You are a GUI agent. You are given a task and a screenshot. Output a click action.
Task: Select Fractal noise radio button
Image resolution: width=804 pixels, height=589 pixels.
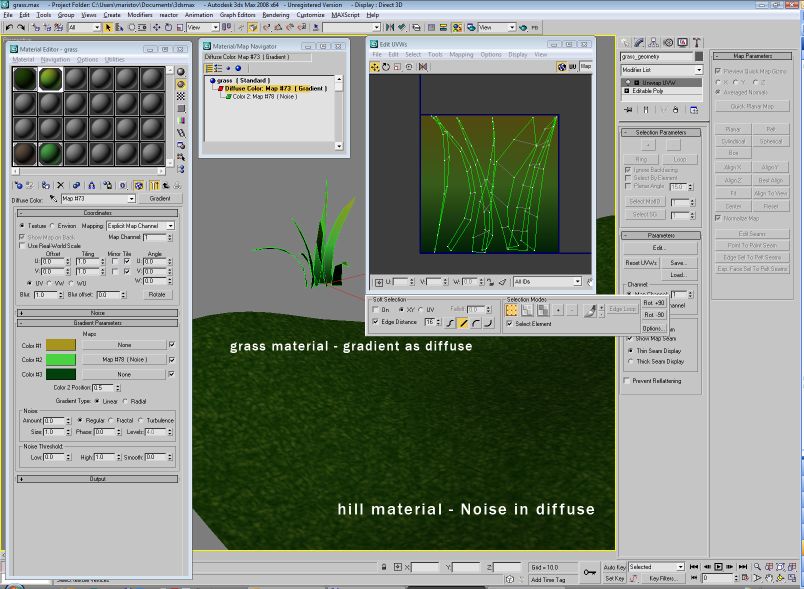[111, 420]
